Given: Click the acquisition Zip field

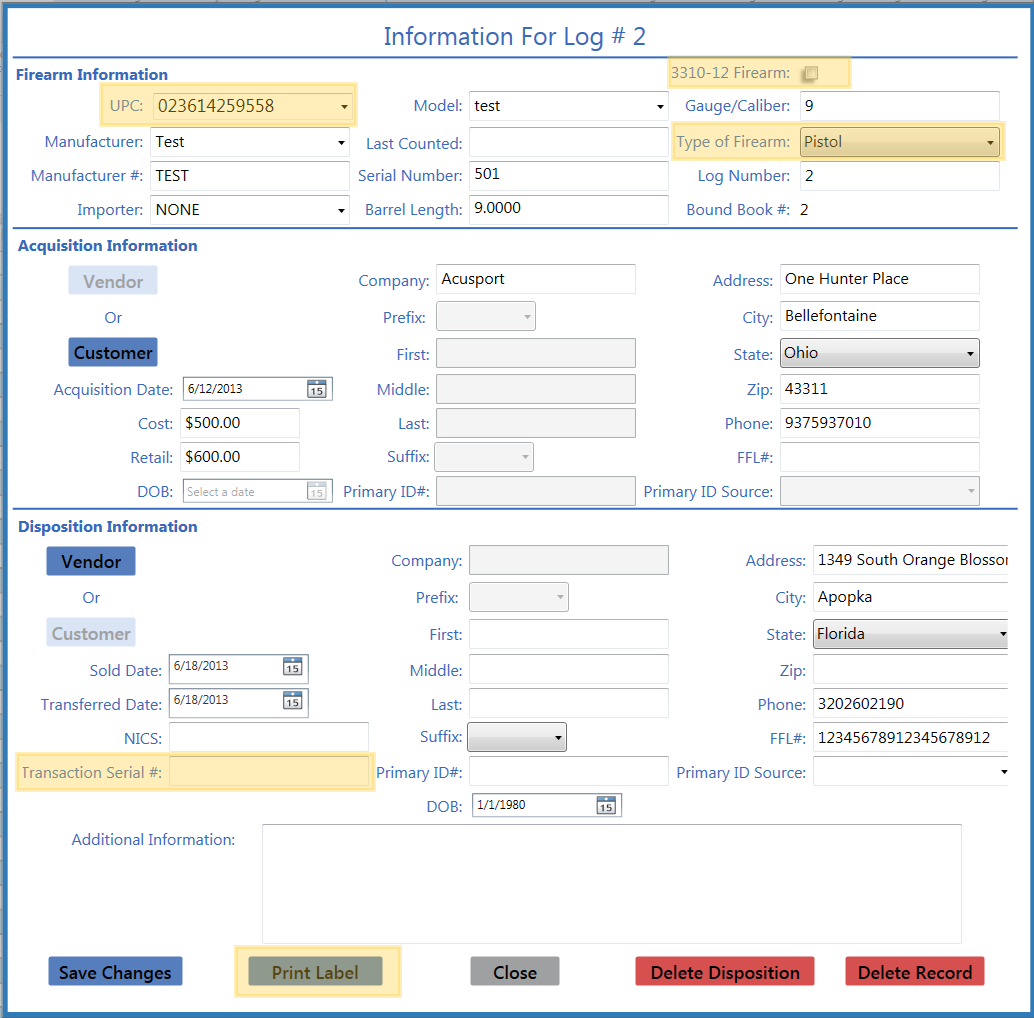Looking at the screenshot, I should [880, 389].
